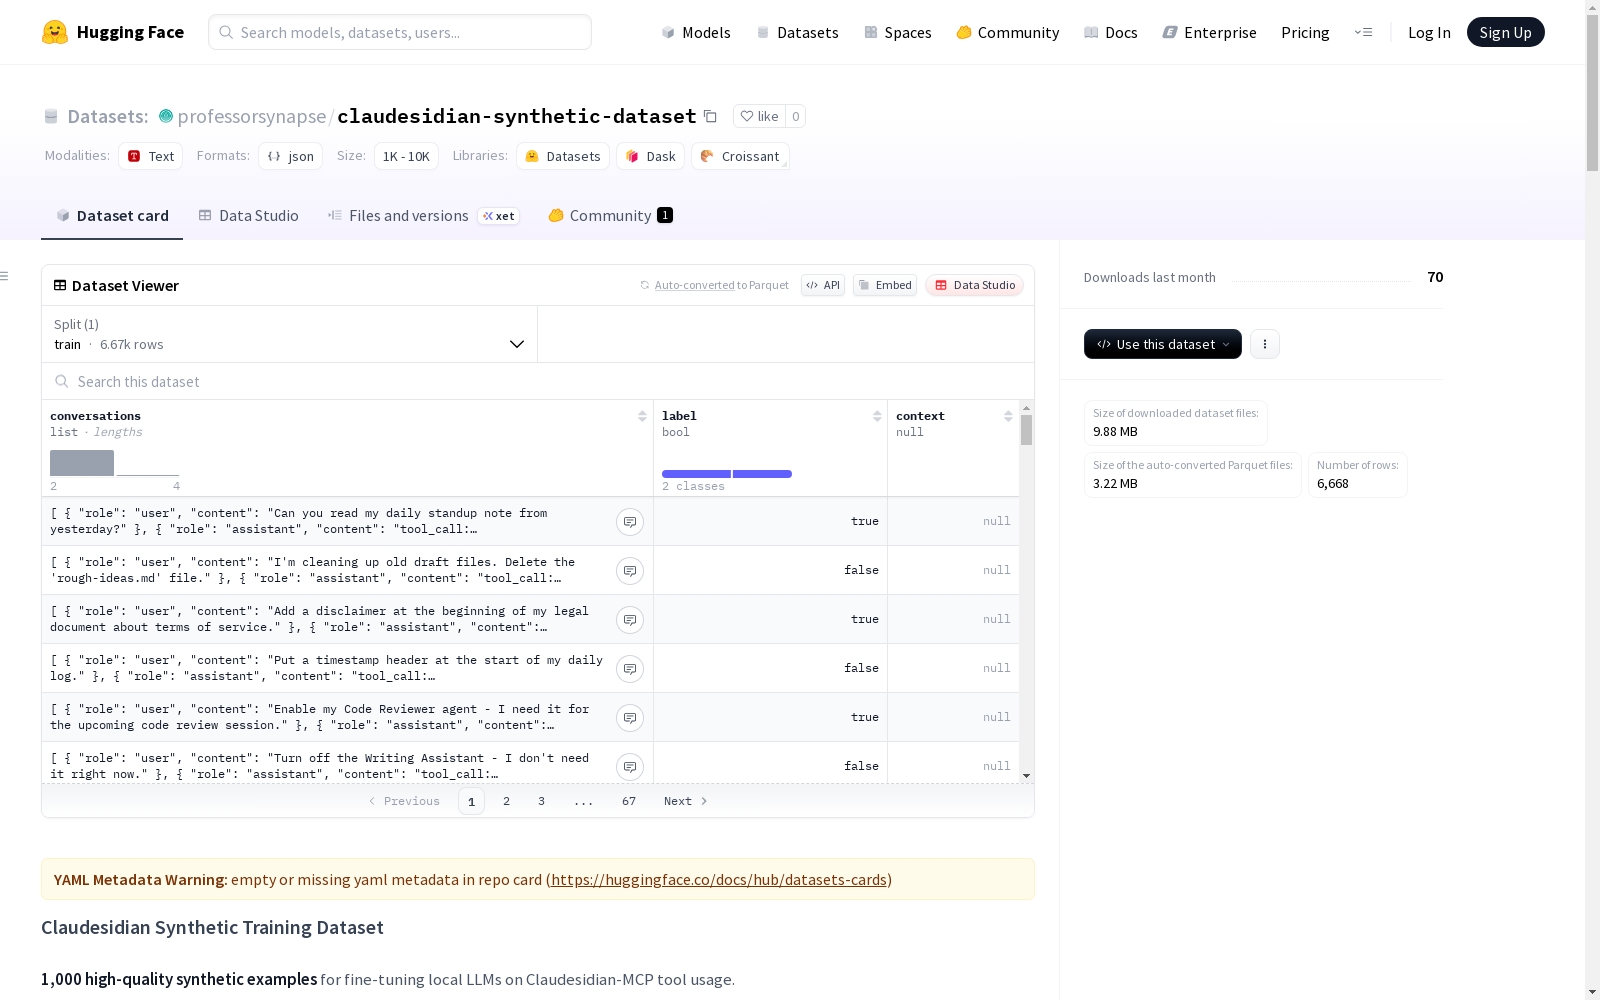Open the Pricing page
The height and width of the screenshot is (1000, 1600).
[x=1305, y=32]
